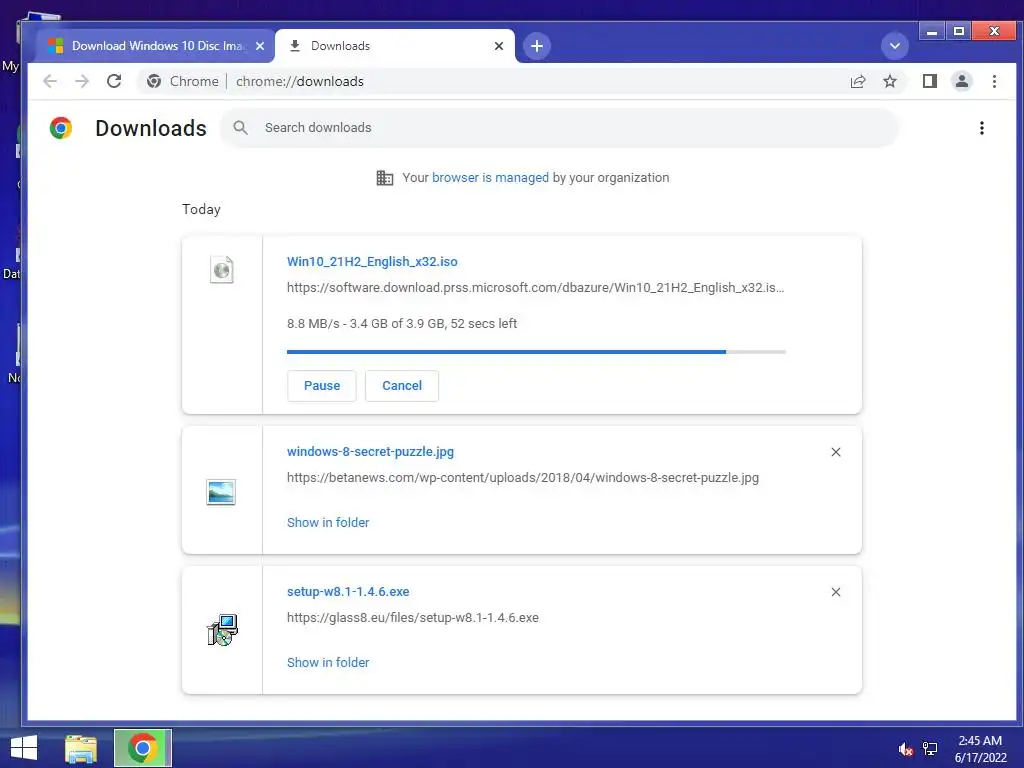Cancel the Win10 ISO download
Viewport: 1024px width, 768px height.
coord(402,386)
